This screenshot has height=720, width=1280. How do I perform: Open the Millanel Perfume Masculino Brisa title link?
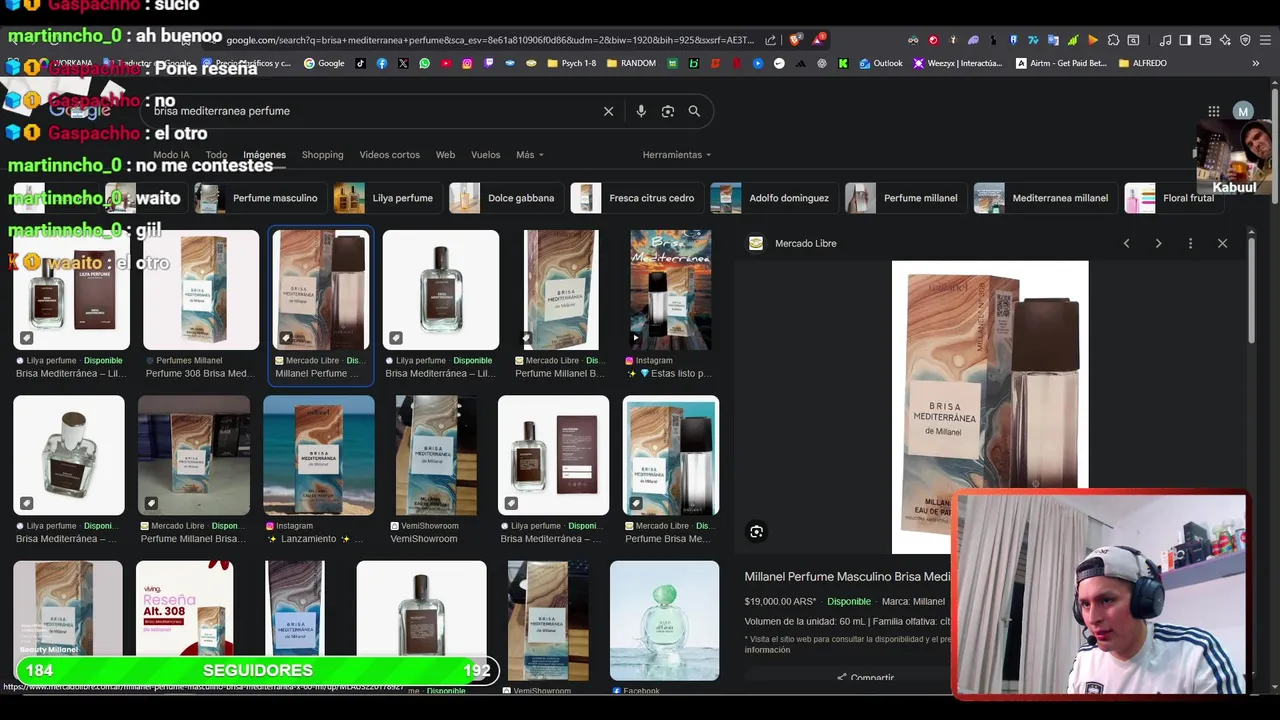[x=847, y=577]
